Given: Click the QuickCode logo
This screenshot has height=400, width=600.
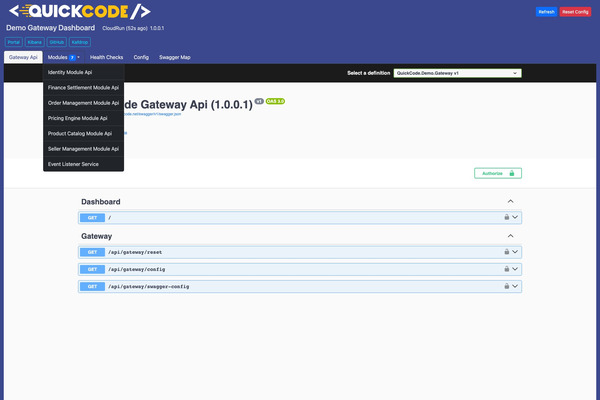Looking at the screenshot, I should point(80,11).
